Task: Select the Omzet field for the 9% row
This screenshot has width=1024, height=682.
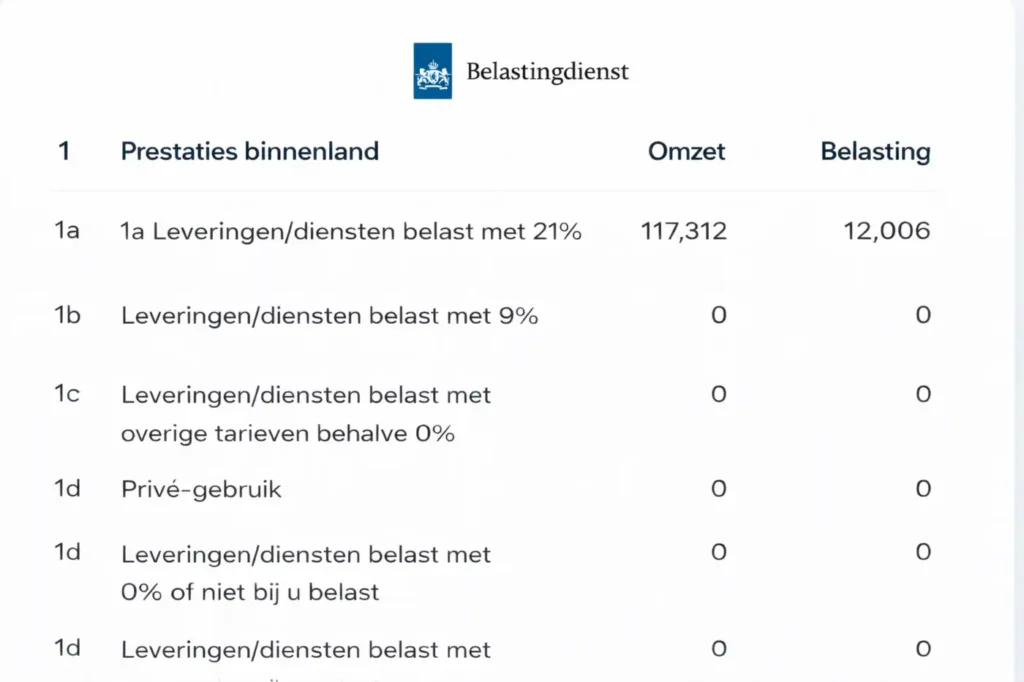Action: (718, 316)
